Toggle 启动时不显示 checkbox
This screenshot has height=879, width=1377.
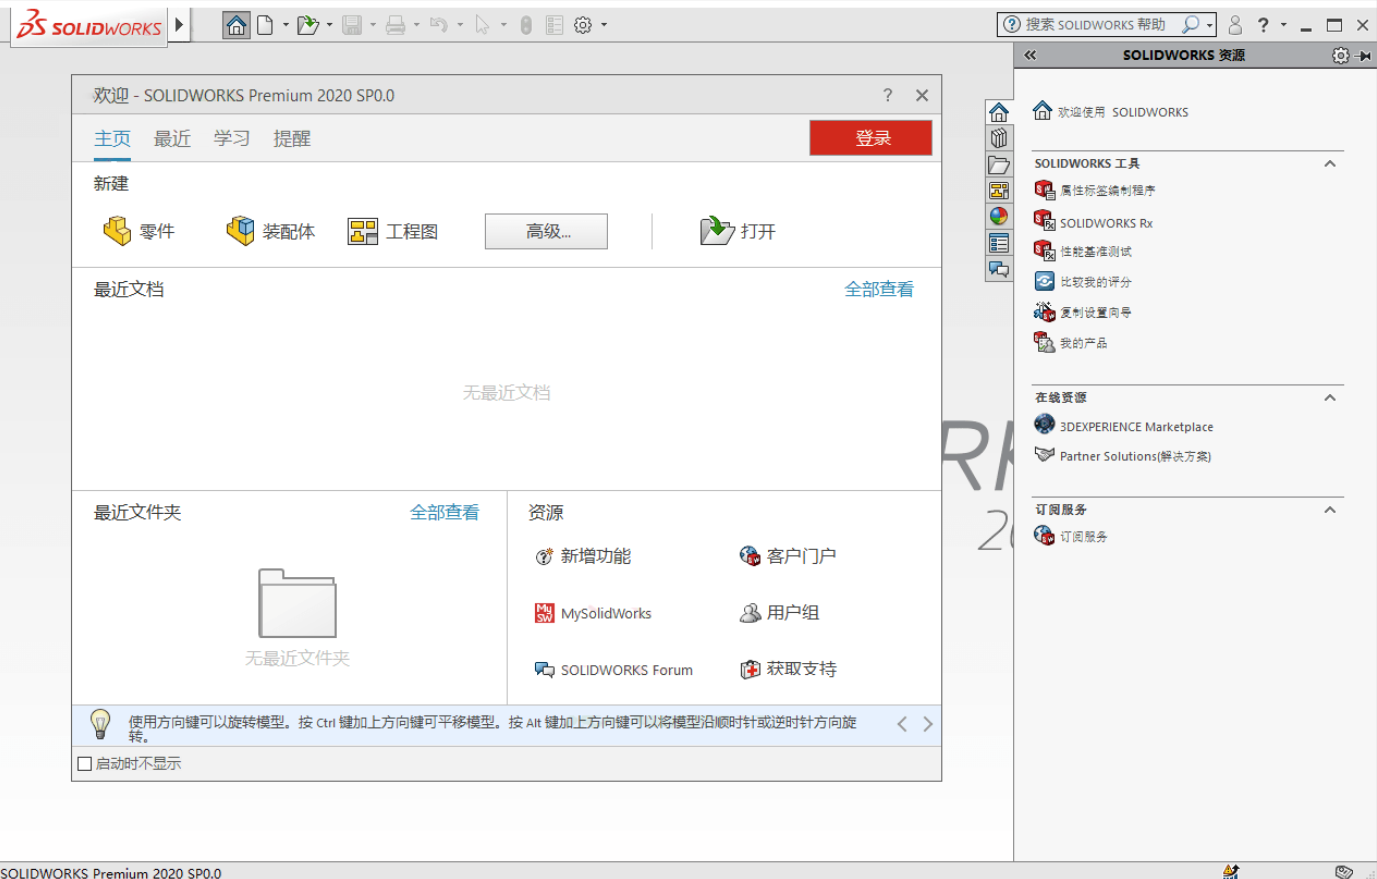pos(85,764)
